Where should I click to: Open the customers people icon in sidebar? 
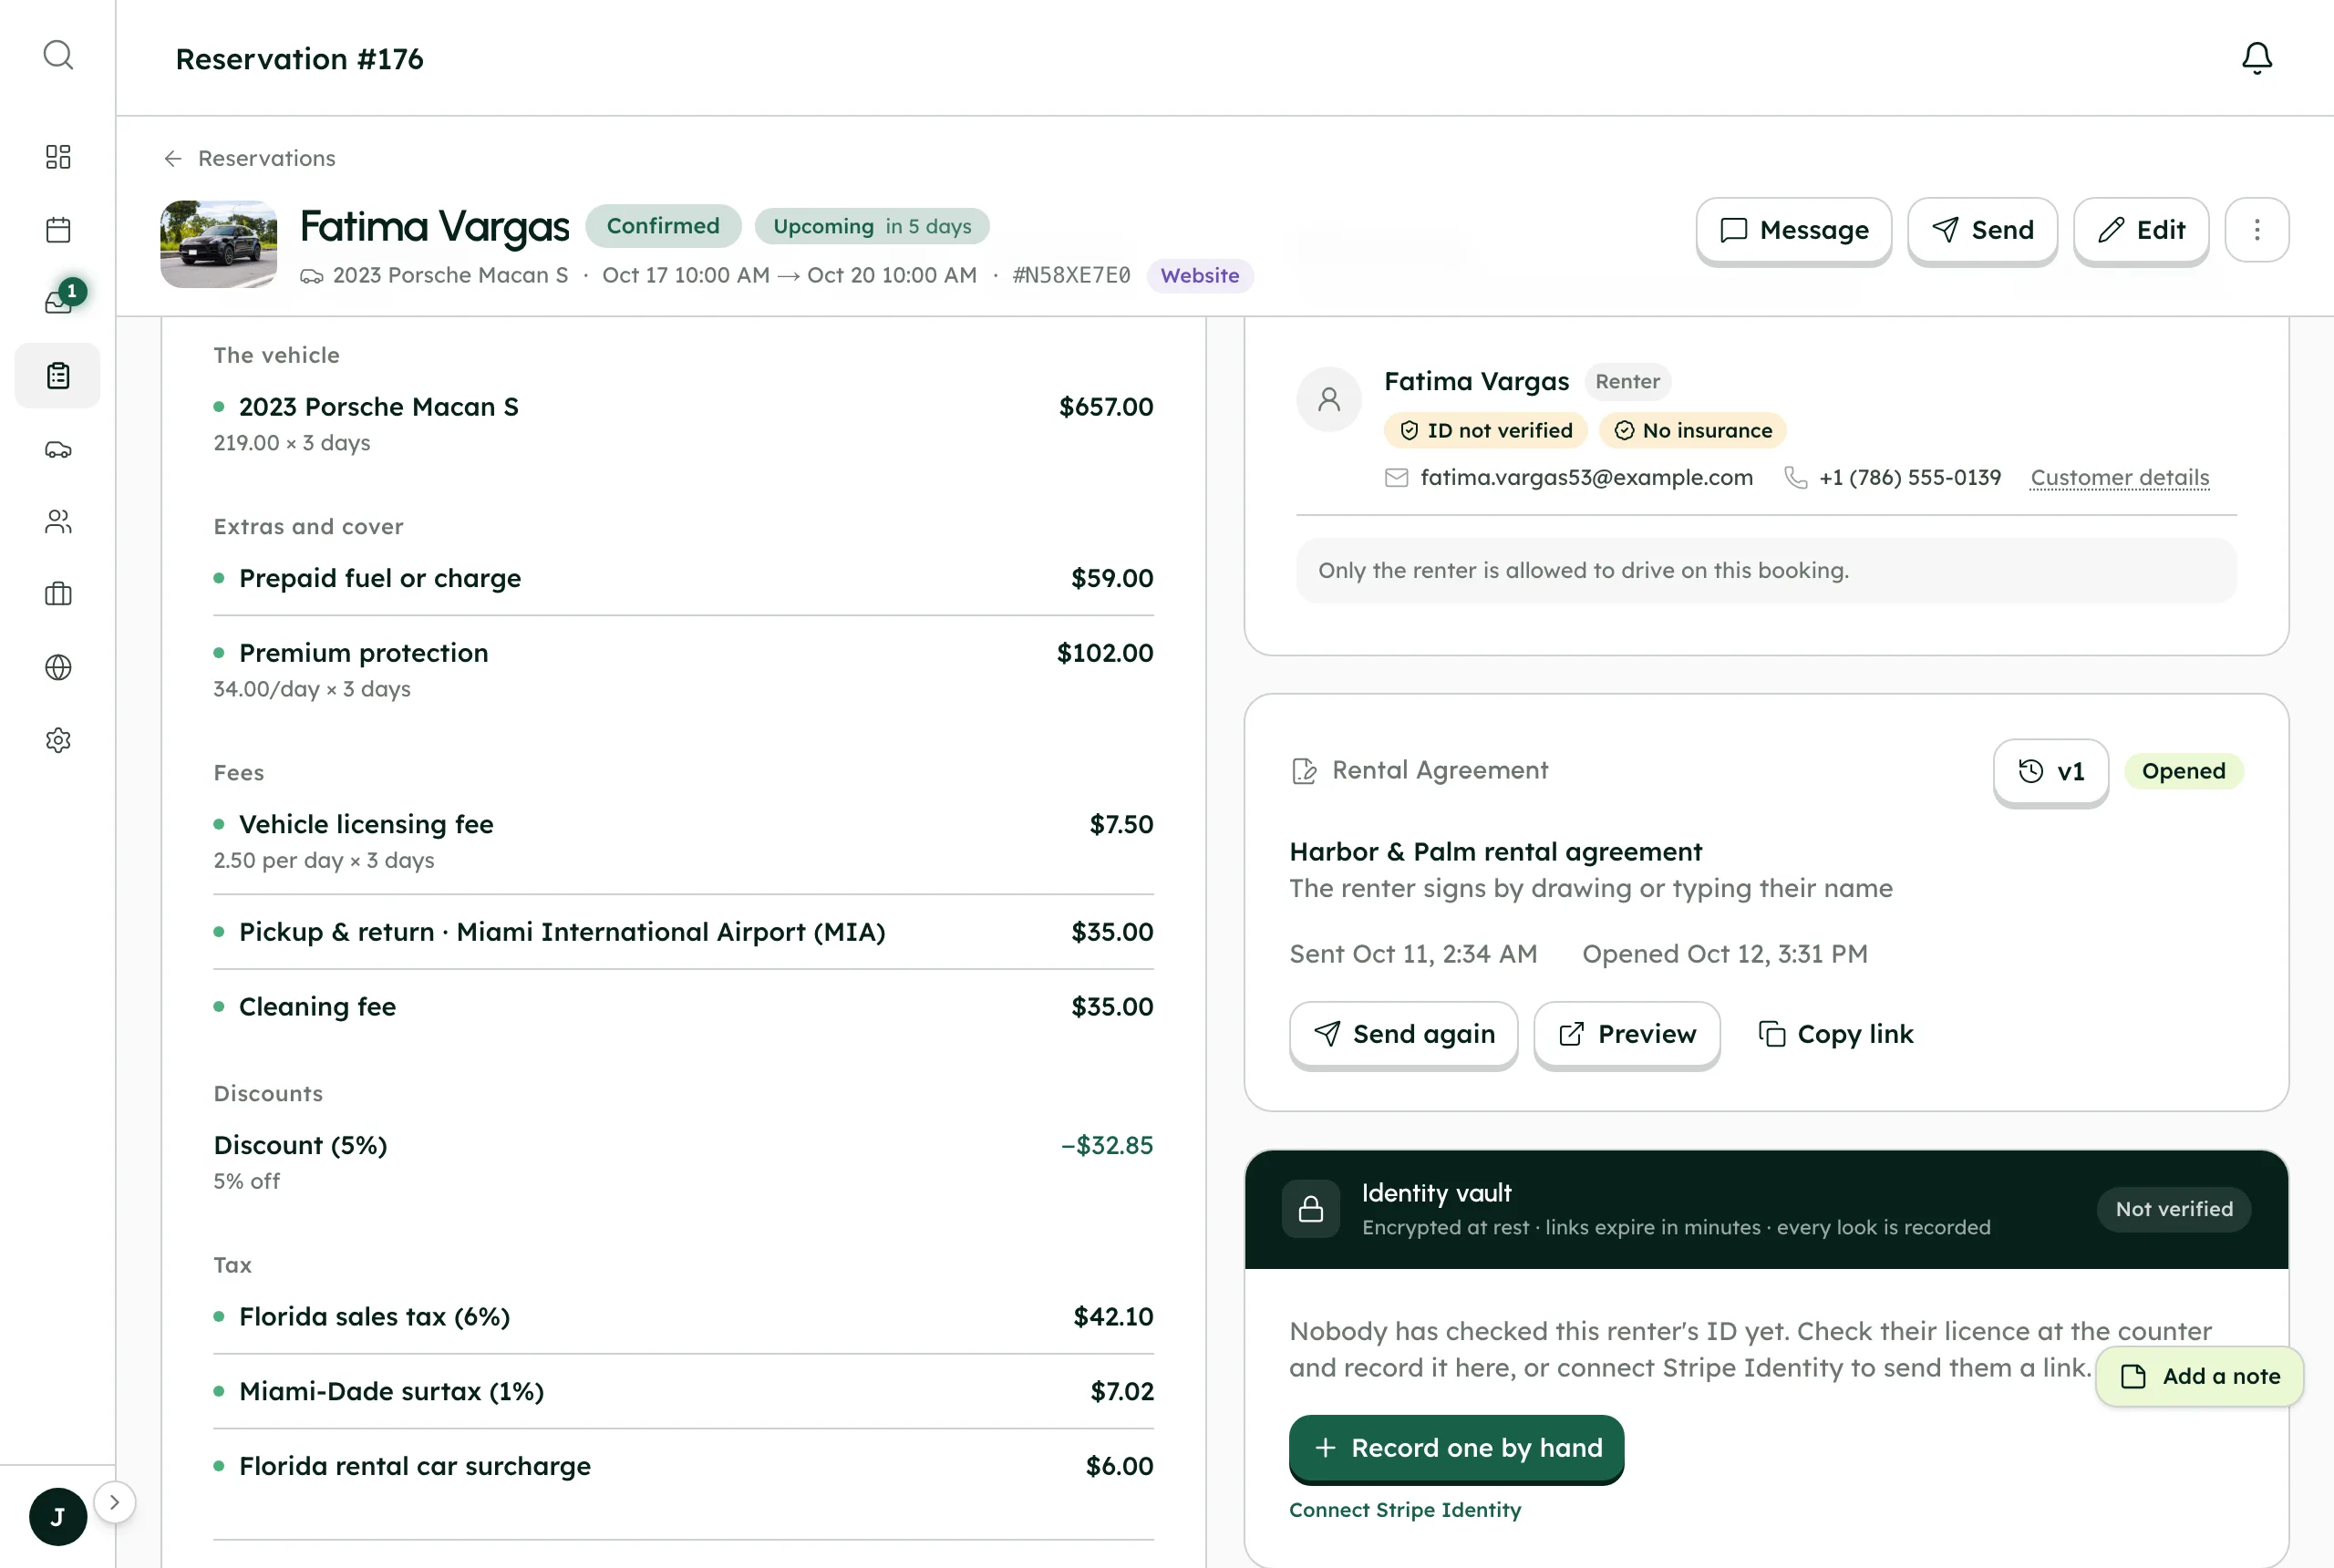(x=58, y=522)
